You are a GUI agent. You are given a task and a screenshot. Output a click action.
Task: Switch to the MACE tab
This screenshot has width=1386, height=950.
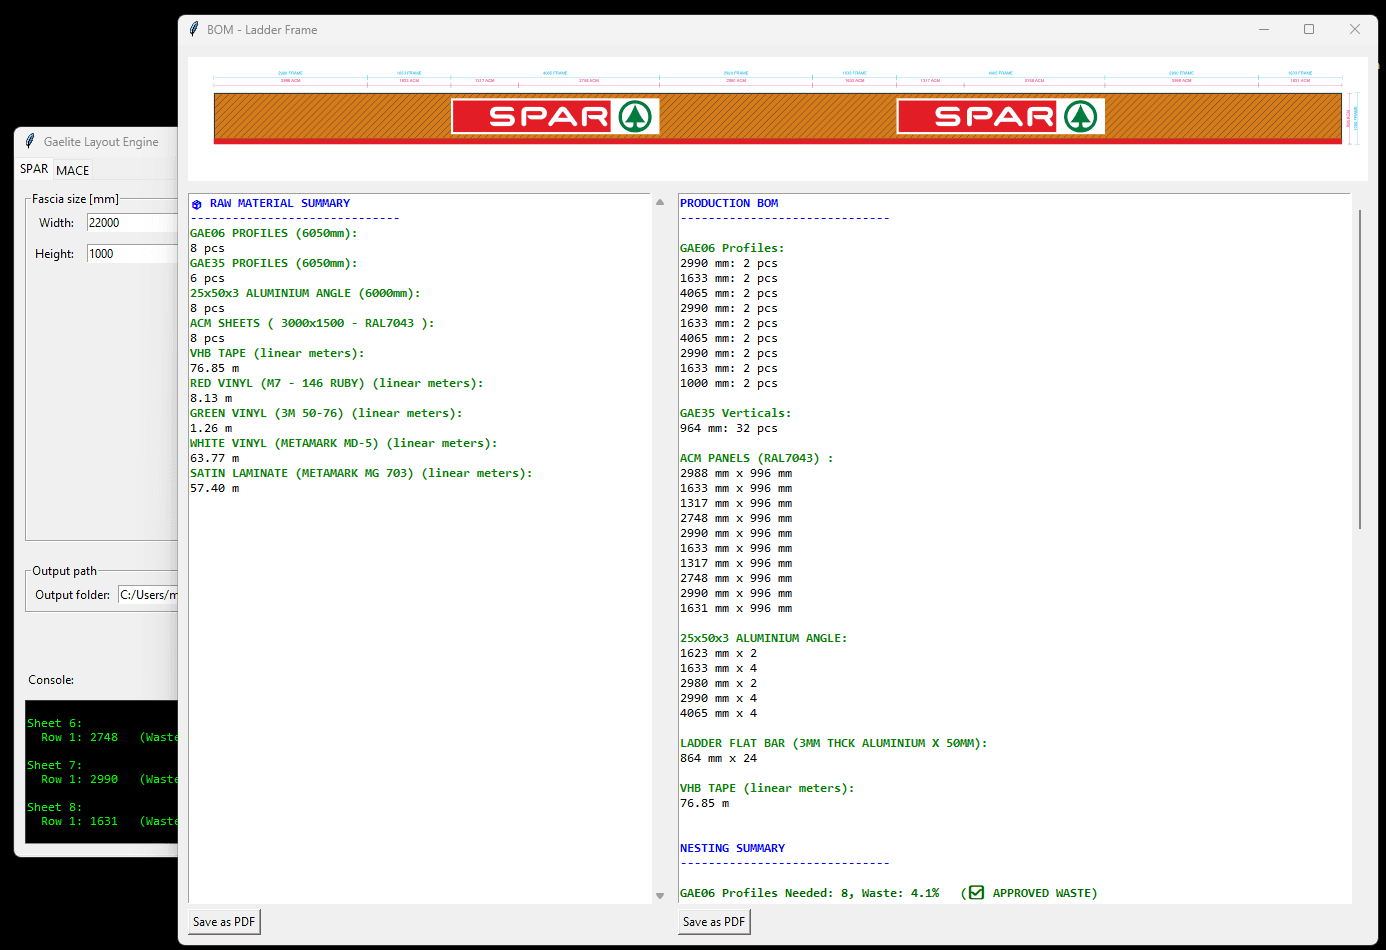click(73, 170)
